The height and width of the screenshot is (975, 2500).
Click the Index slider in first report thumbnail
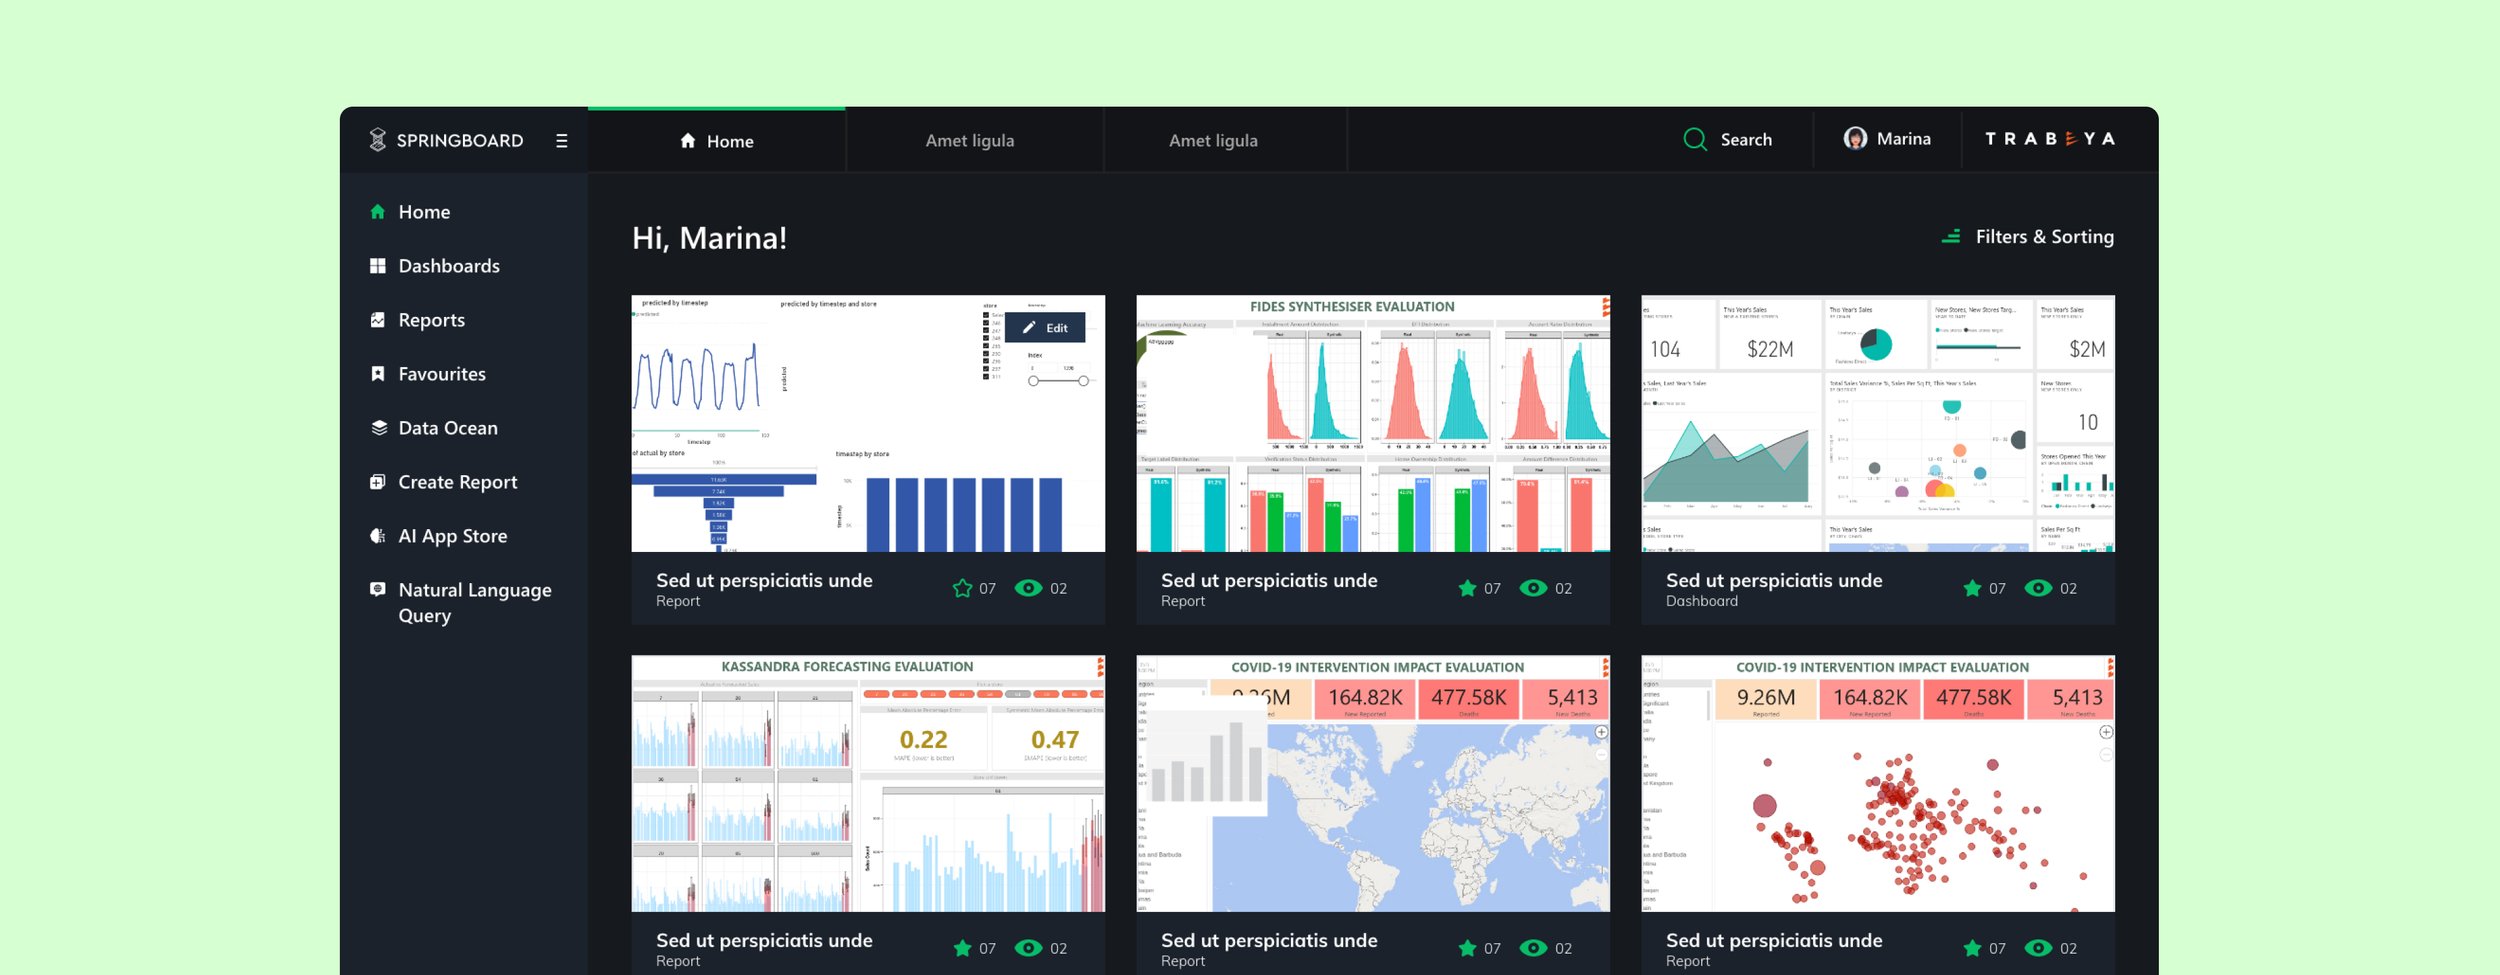(1058, 381)
